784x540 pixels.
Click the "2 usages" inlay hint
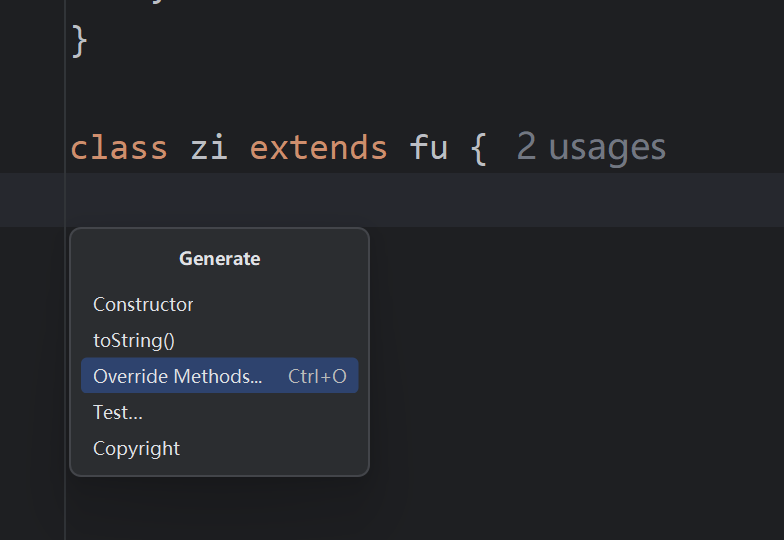click(590, 148)
